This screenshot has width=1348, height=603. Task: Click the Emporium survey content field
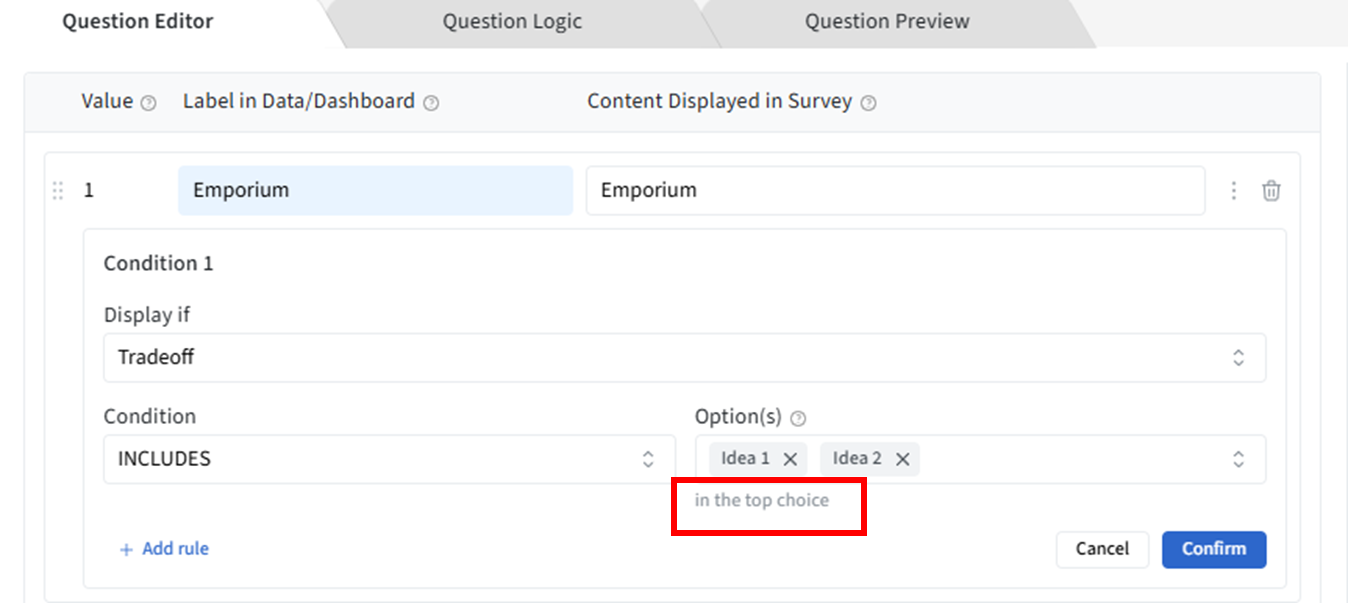(894, 190)
